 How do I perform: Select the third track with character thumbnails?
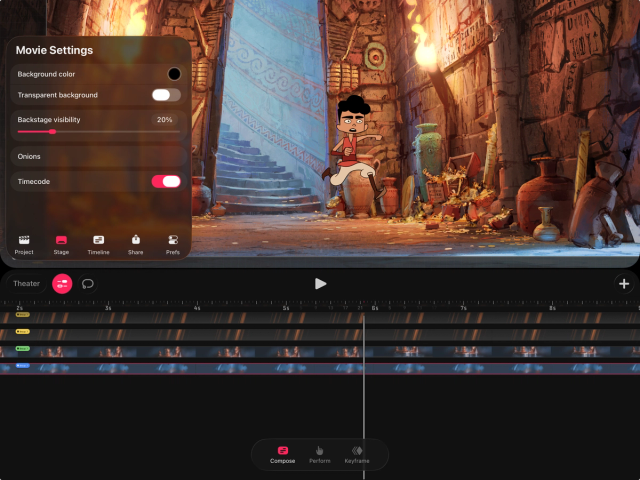click(320, 352)
